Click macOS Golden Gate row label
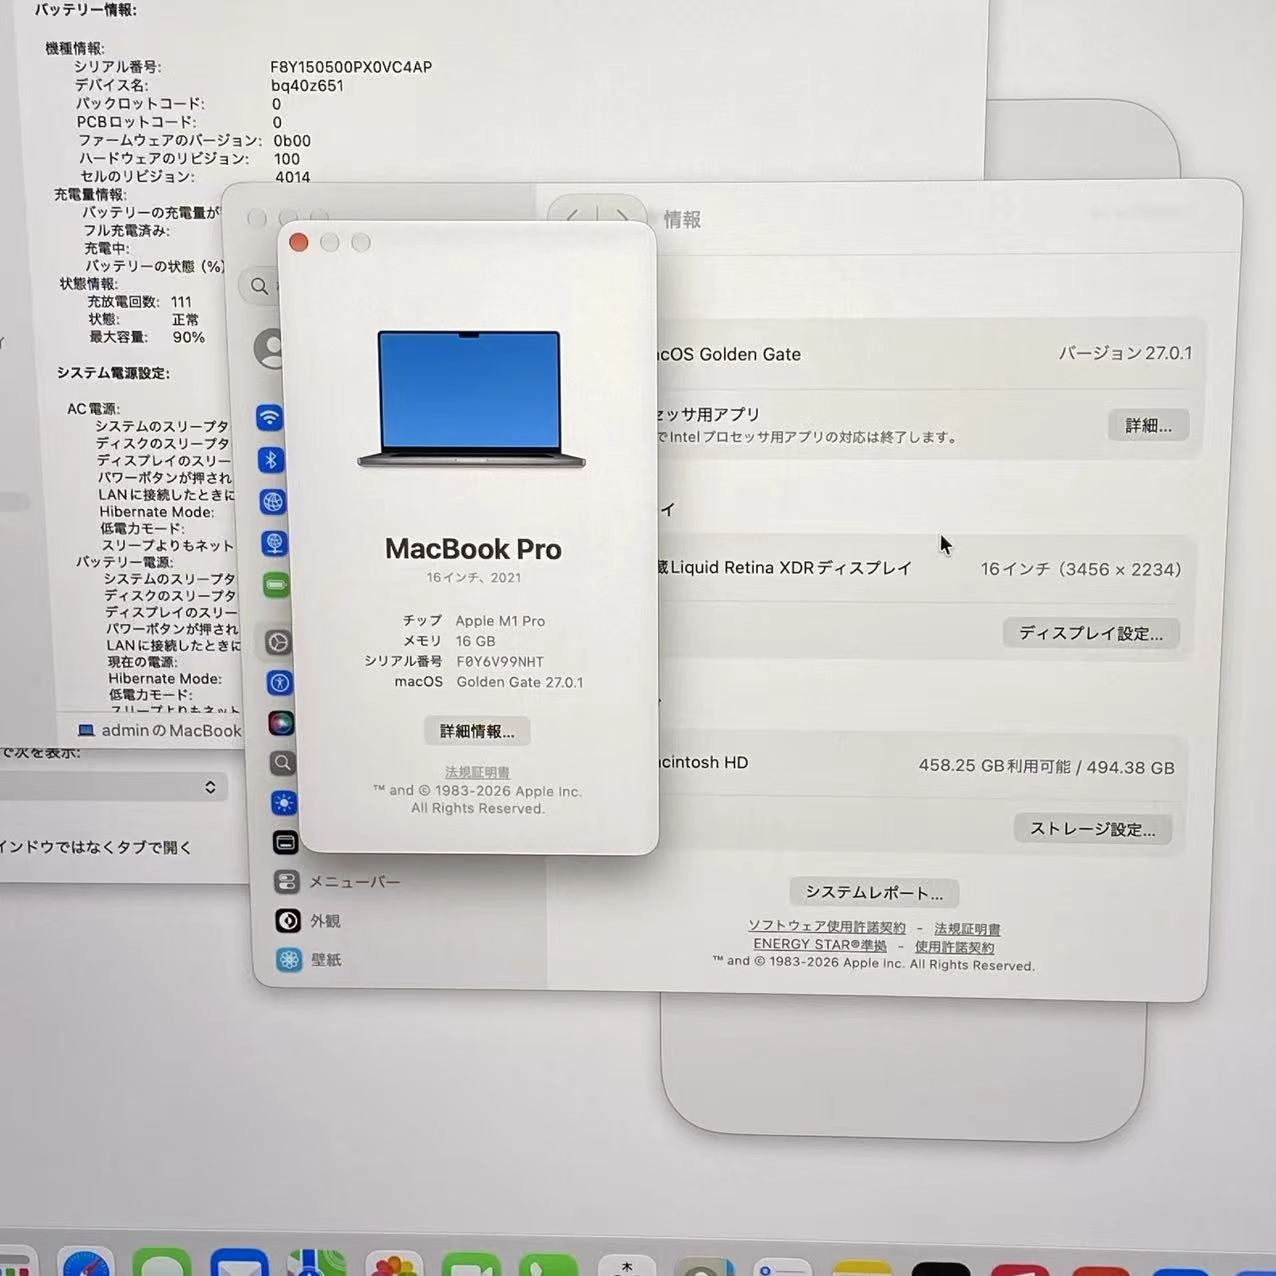The width and height of the screenshot is (1276, 1276). tap(728, 354)
